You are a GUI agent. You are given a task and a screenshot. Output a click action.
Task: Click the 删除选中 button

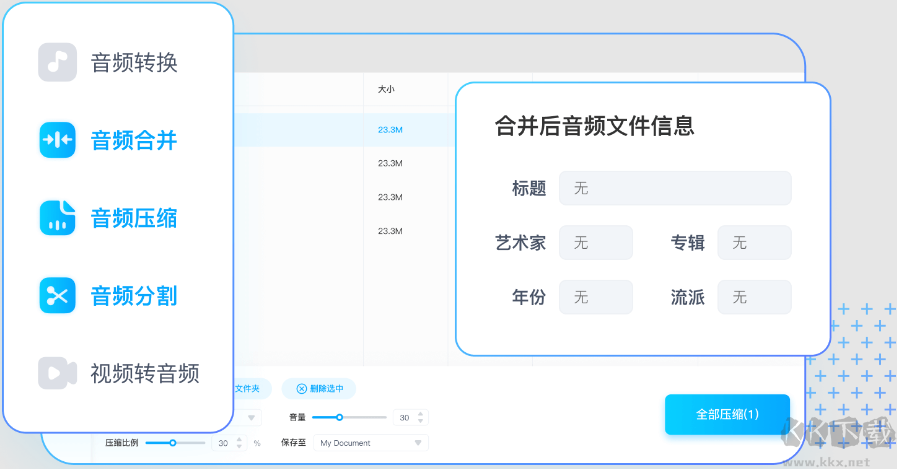click(319, 388)
